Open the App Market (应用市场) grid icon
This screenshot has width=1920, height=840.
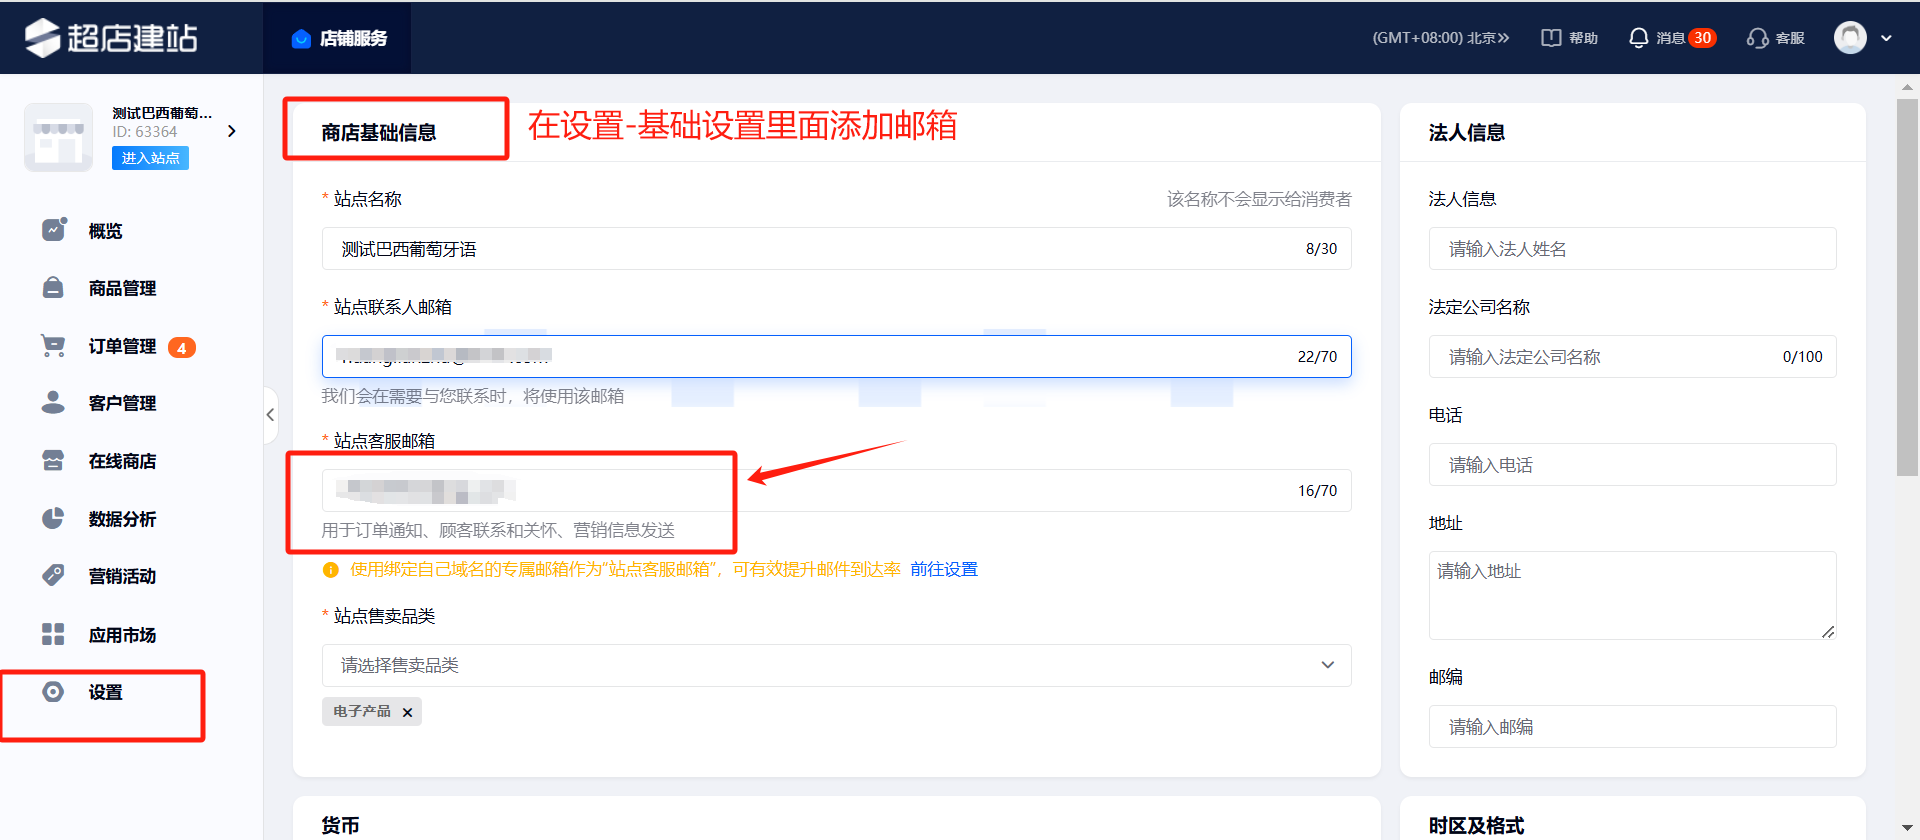click(53, 634)
